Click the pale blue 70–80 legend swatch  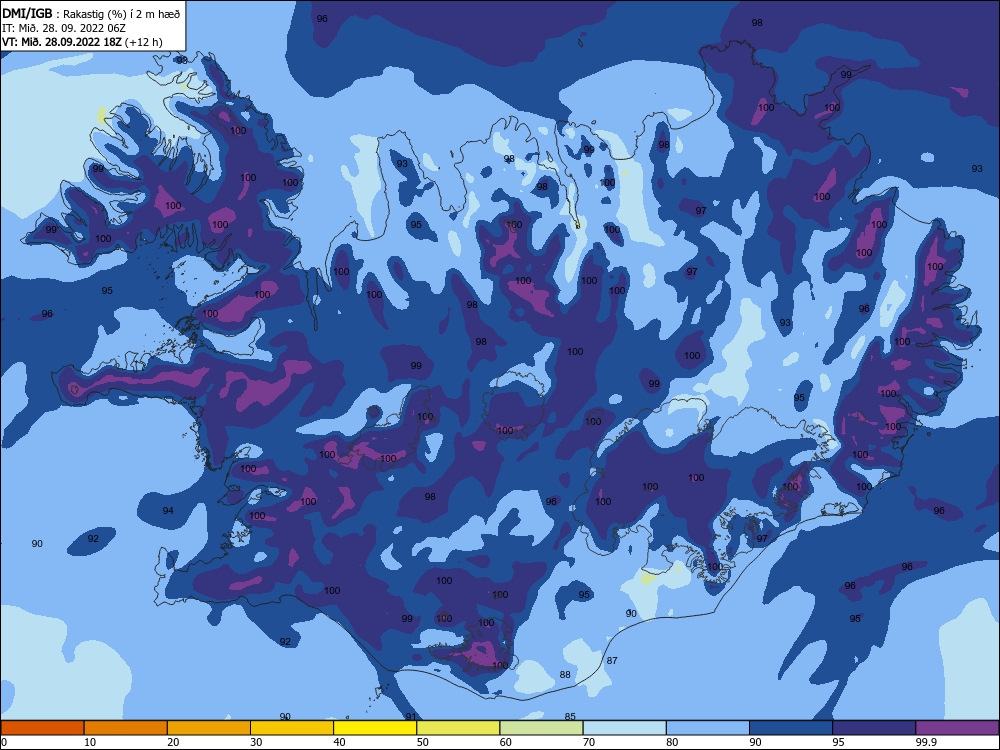point(624,728)
